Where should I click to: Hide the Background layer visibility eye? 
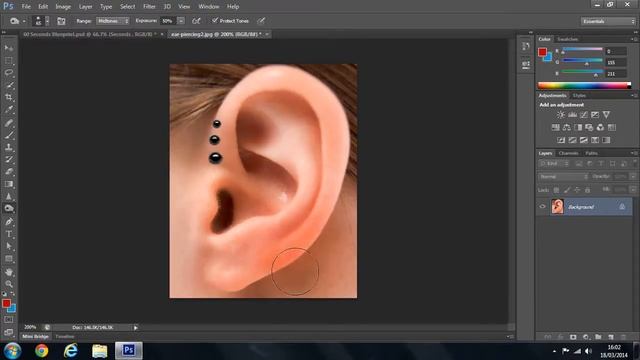pyautogui.click(x=542, y=207)
